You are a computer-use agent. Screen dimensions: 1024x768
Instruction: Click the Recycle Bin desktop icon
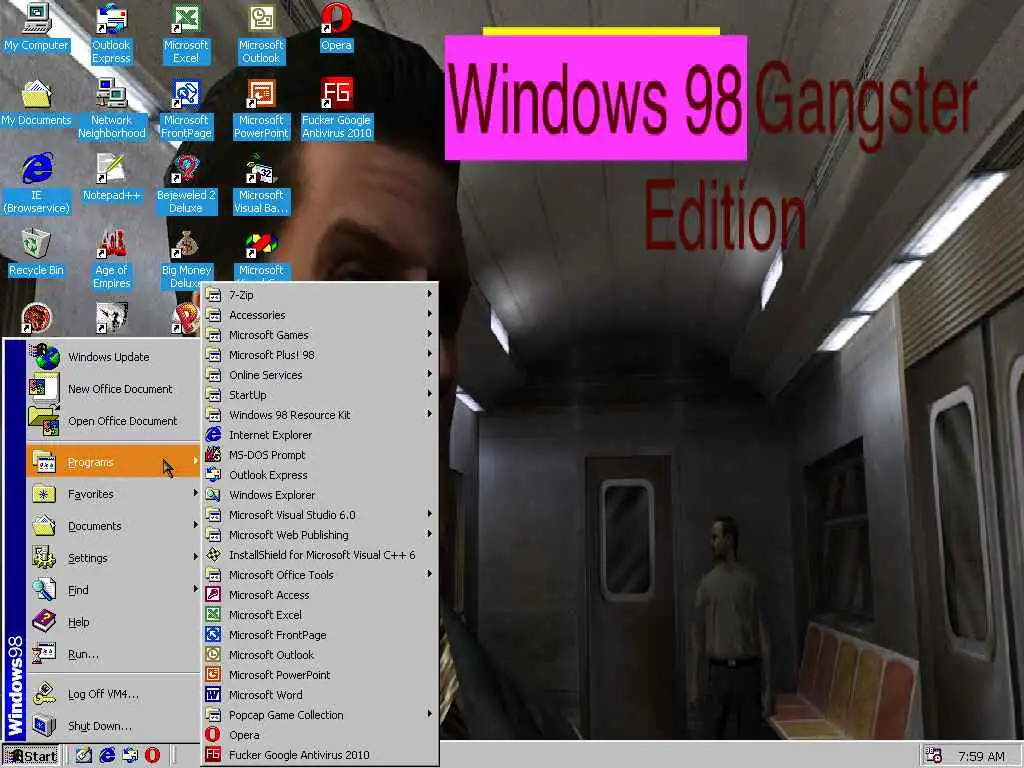click(x=36, y=253)
